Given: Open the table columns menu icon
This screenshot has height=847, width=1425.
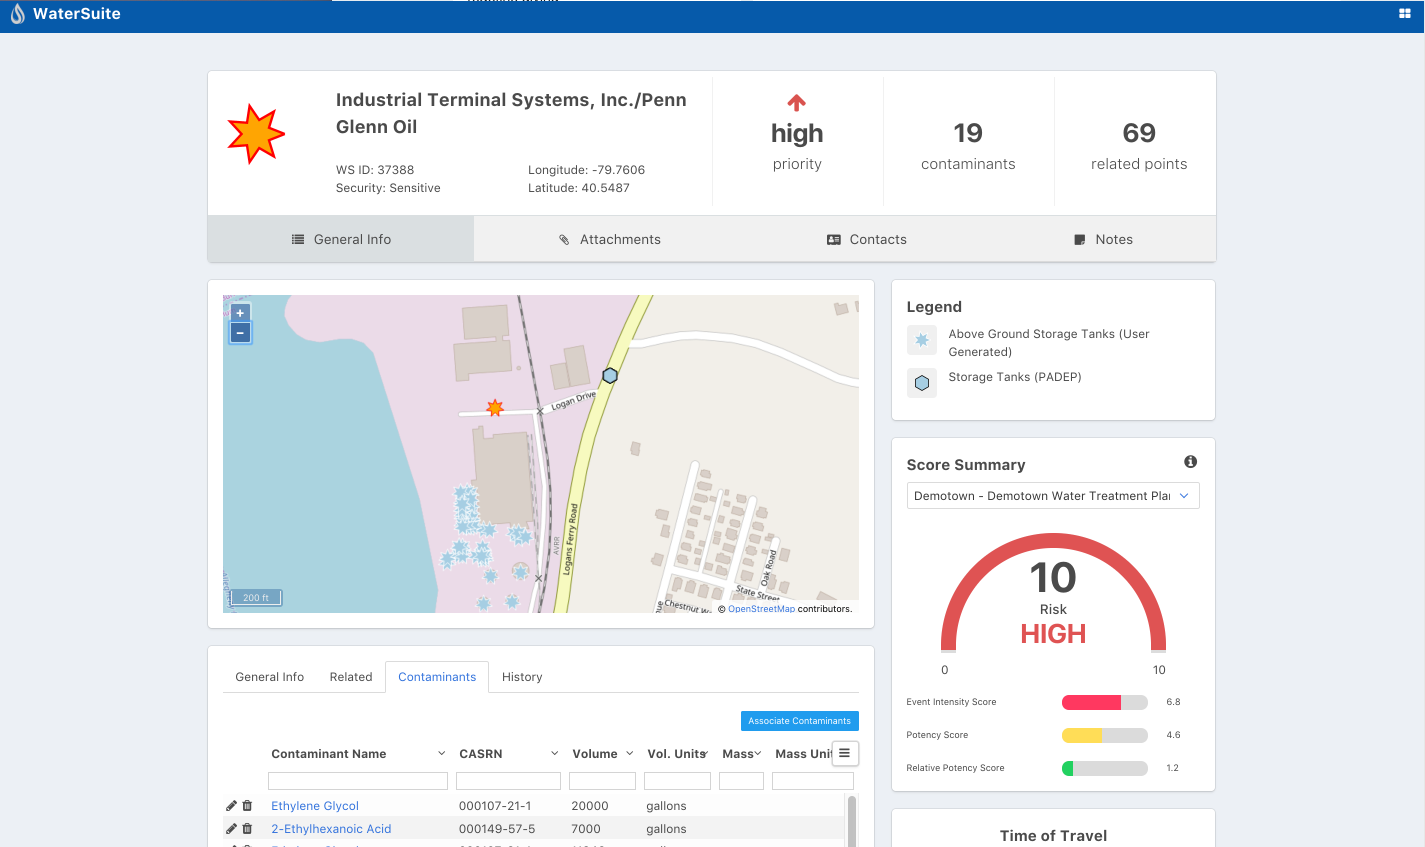Looking at the screenshot, I should pos(845,753).
